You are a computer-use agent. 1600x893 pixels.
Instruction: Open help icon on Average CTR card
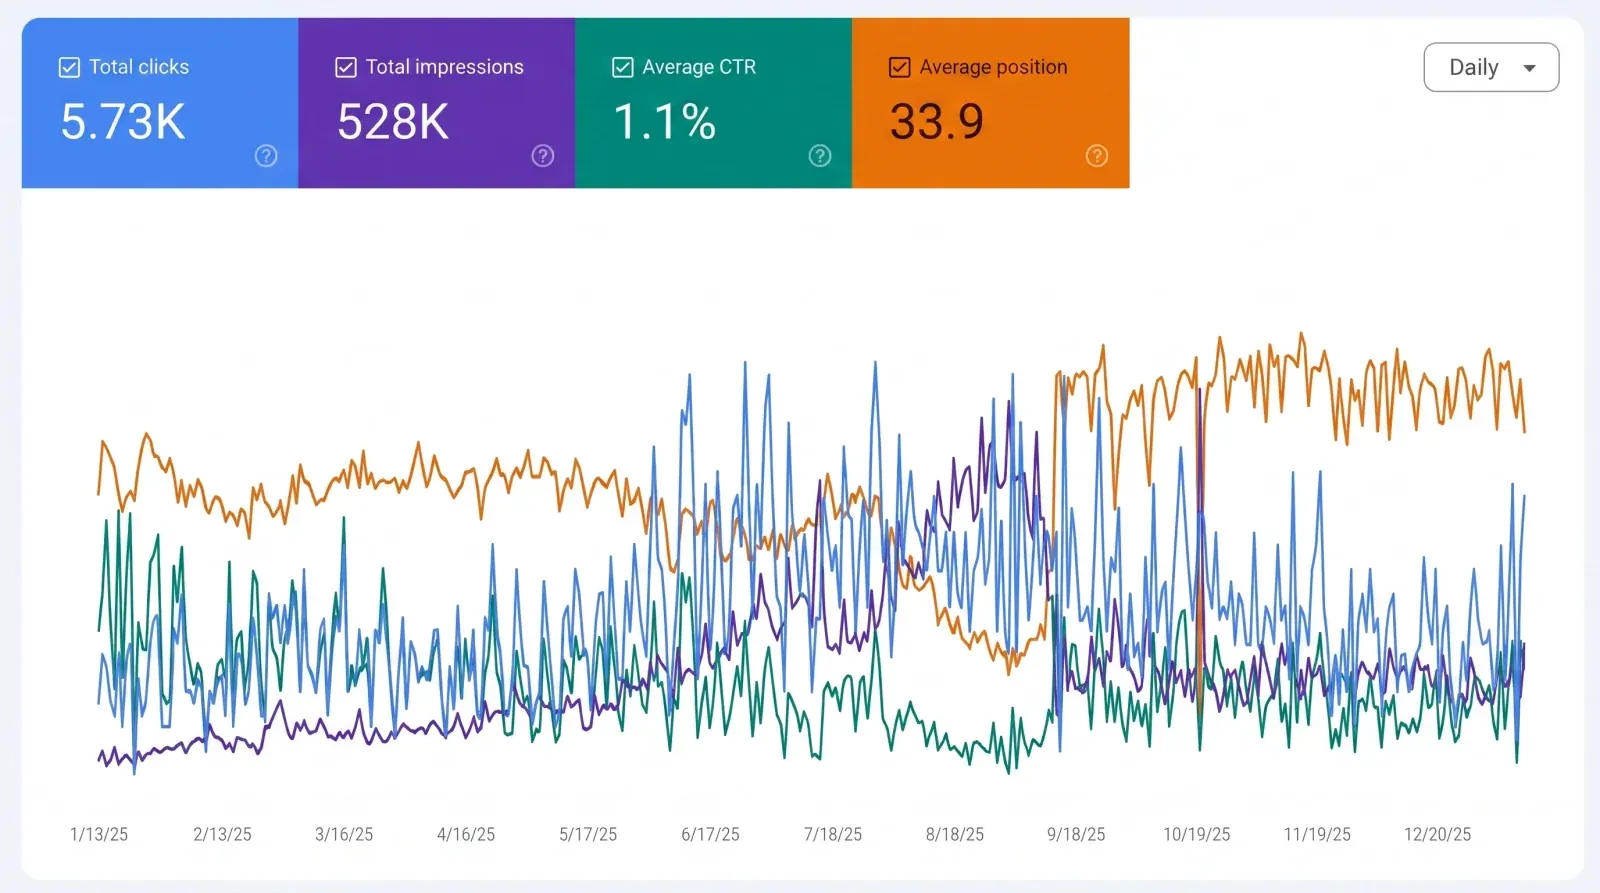[820, 156]
